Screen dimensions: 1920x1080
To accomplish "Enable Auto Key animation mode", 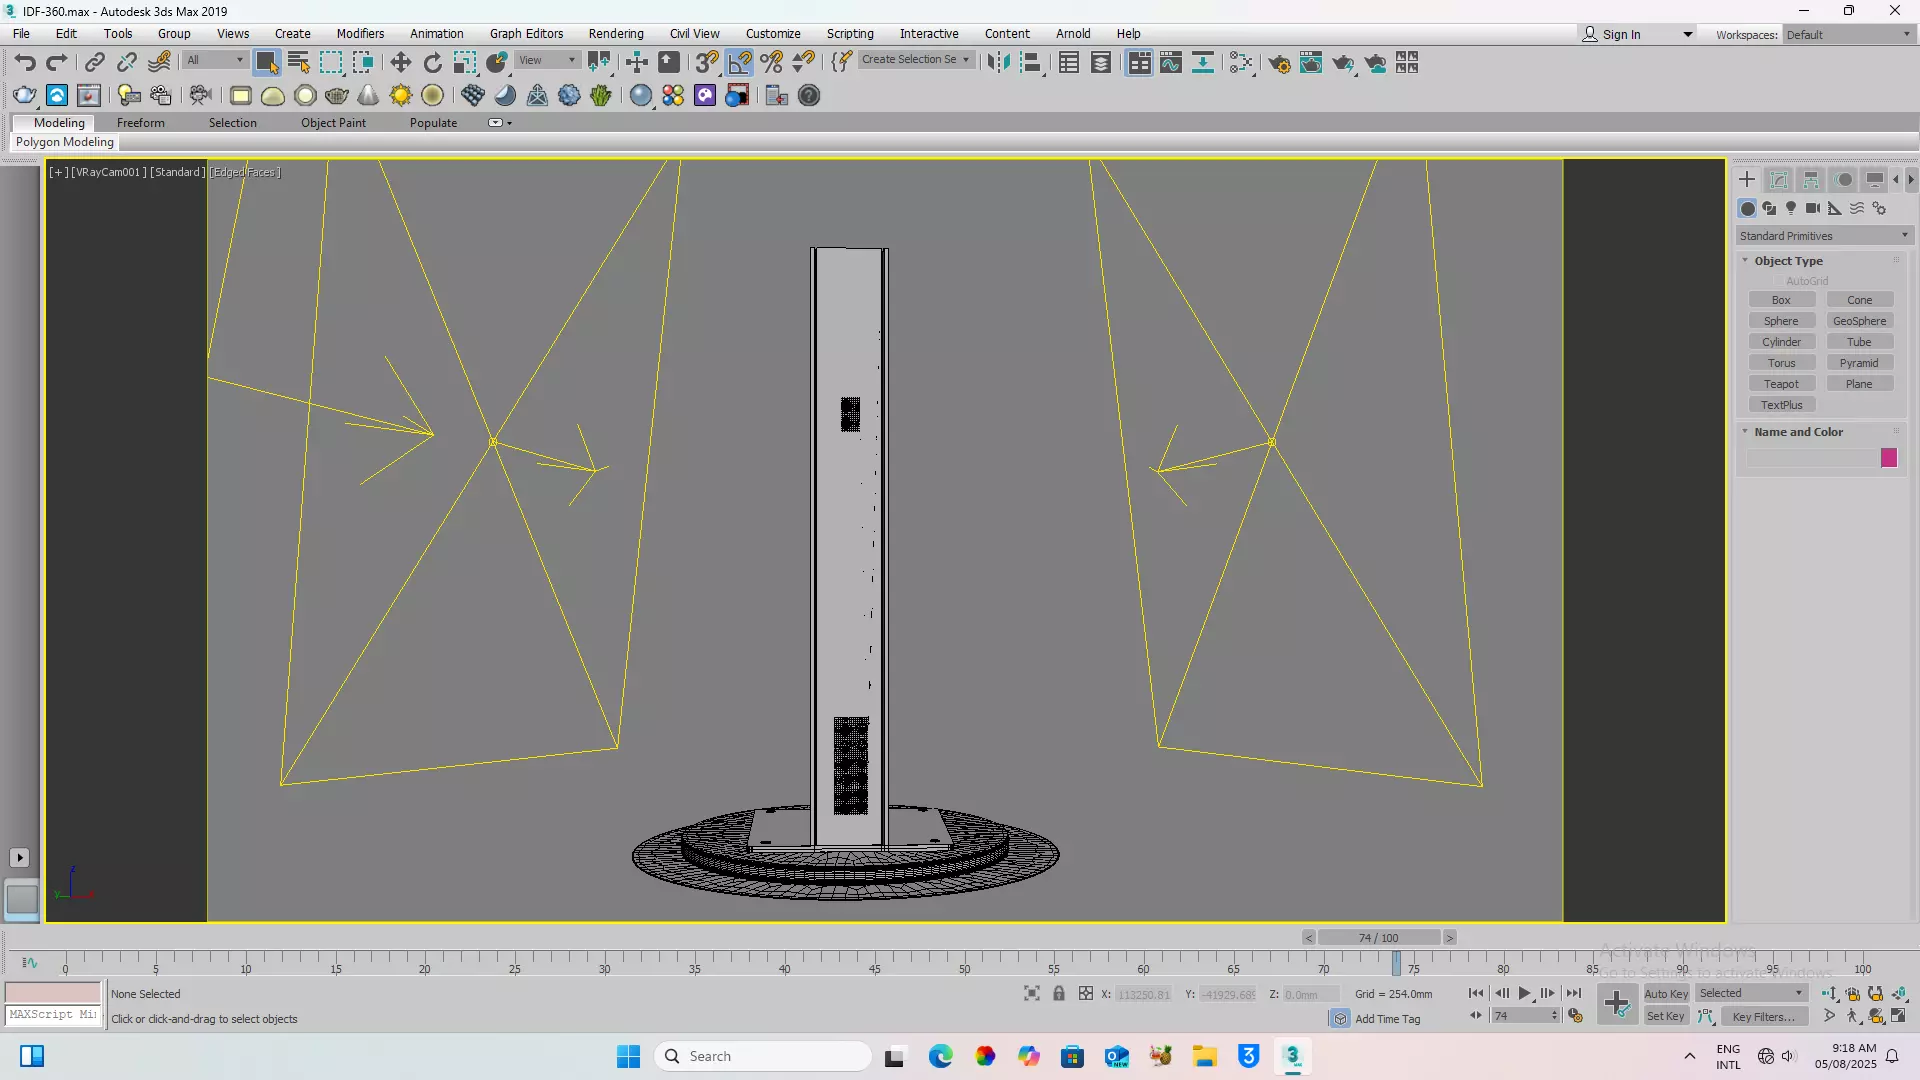I will tap(1666, 994).
